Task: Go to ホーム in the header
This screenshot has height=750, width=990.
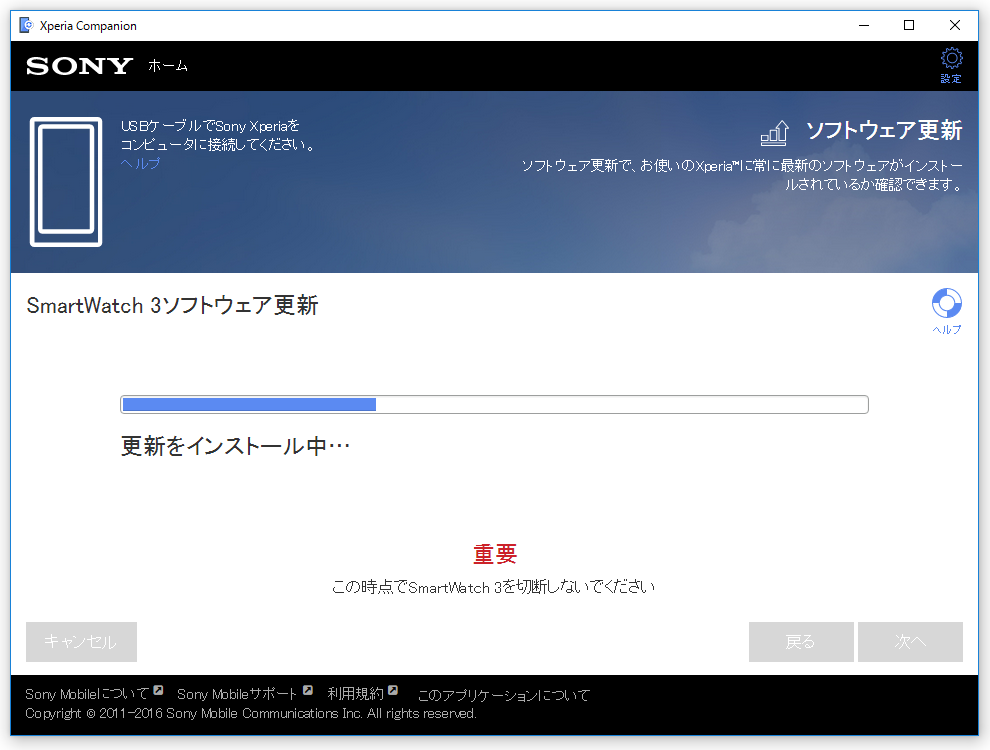Action: coord(168,66)
